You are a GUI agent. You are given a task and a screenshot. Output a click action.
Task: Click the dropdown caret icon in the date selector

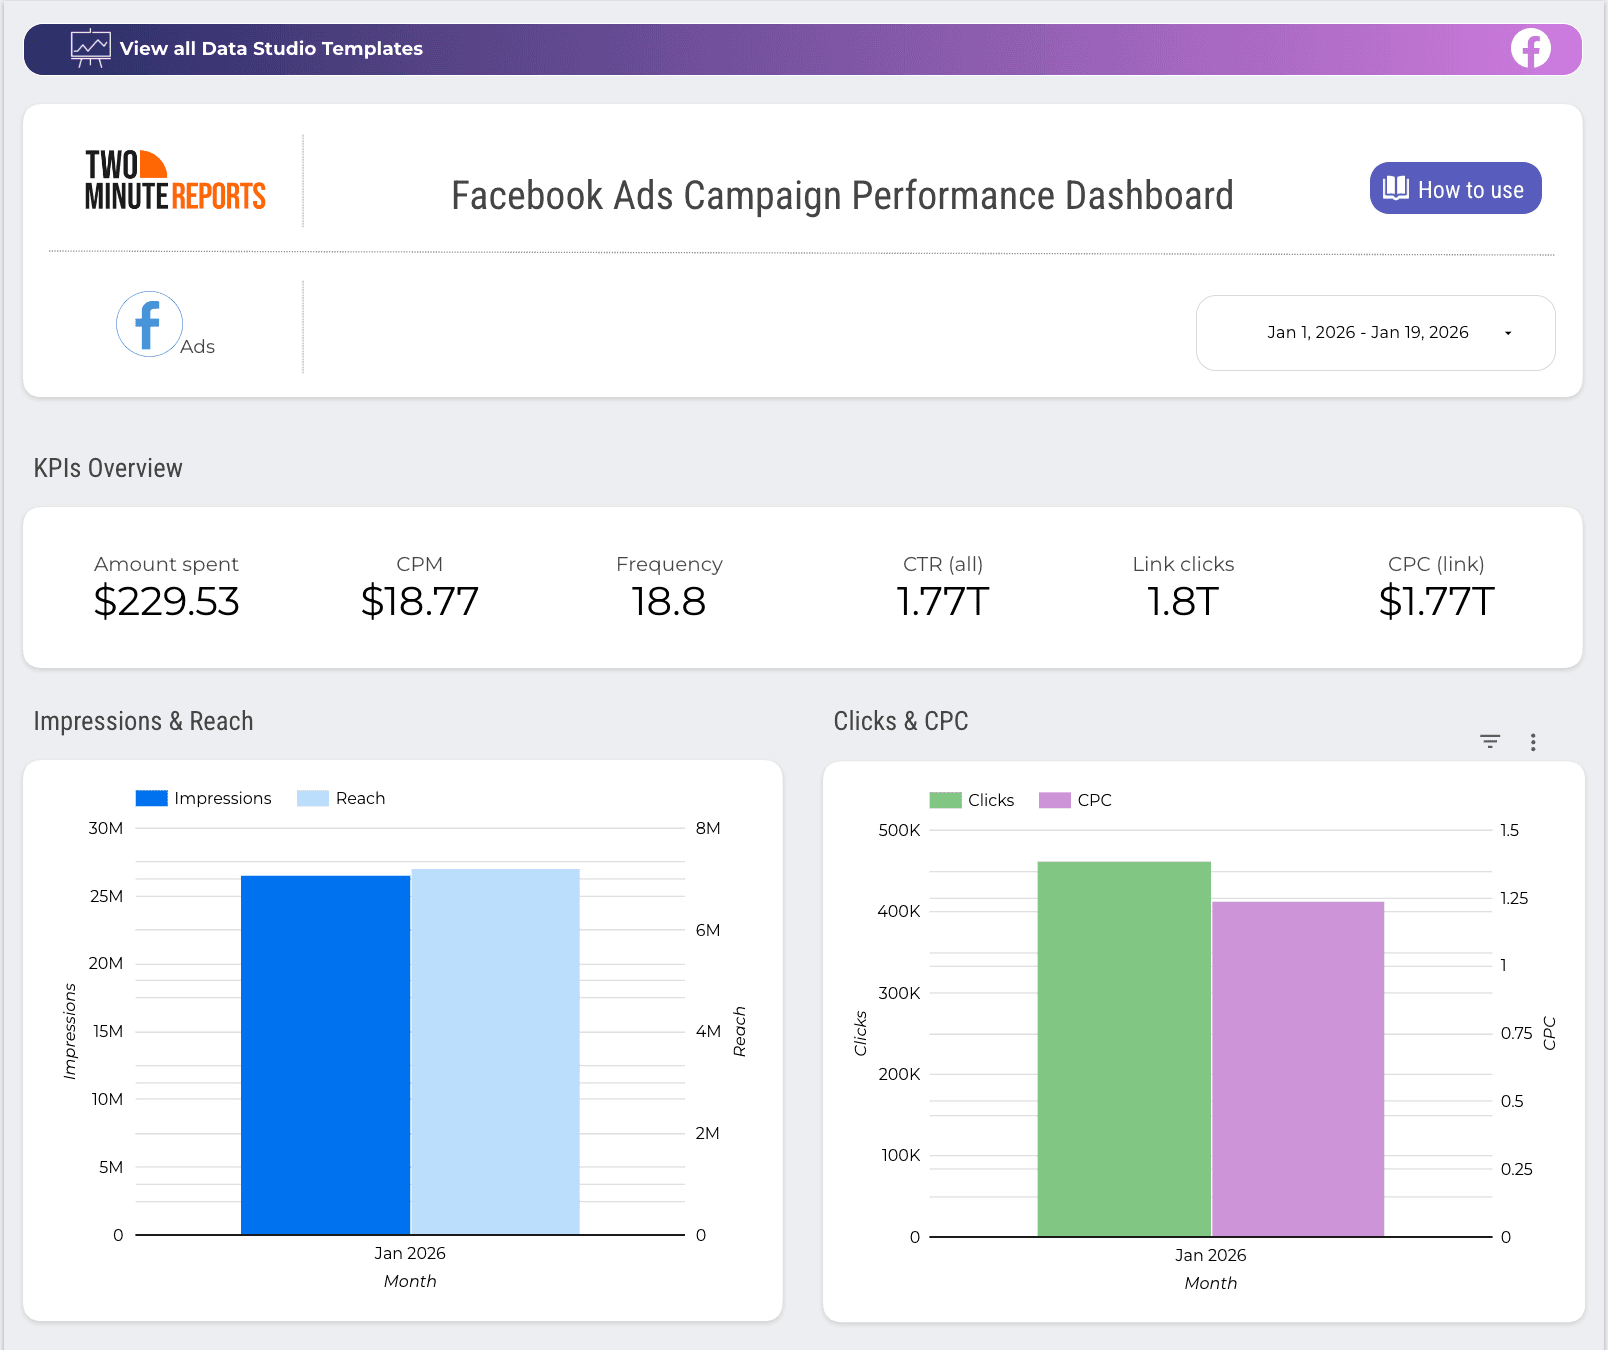click(x=1509, y=333)
